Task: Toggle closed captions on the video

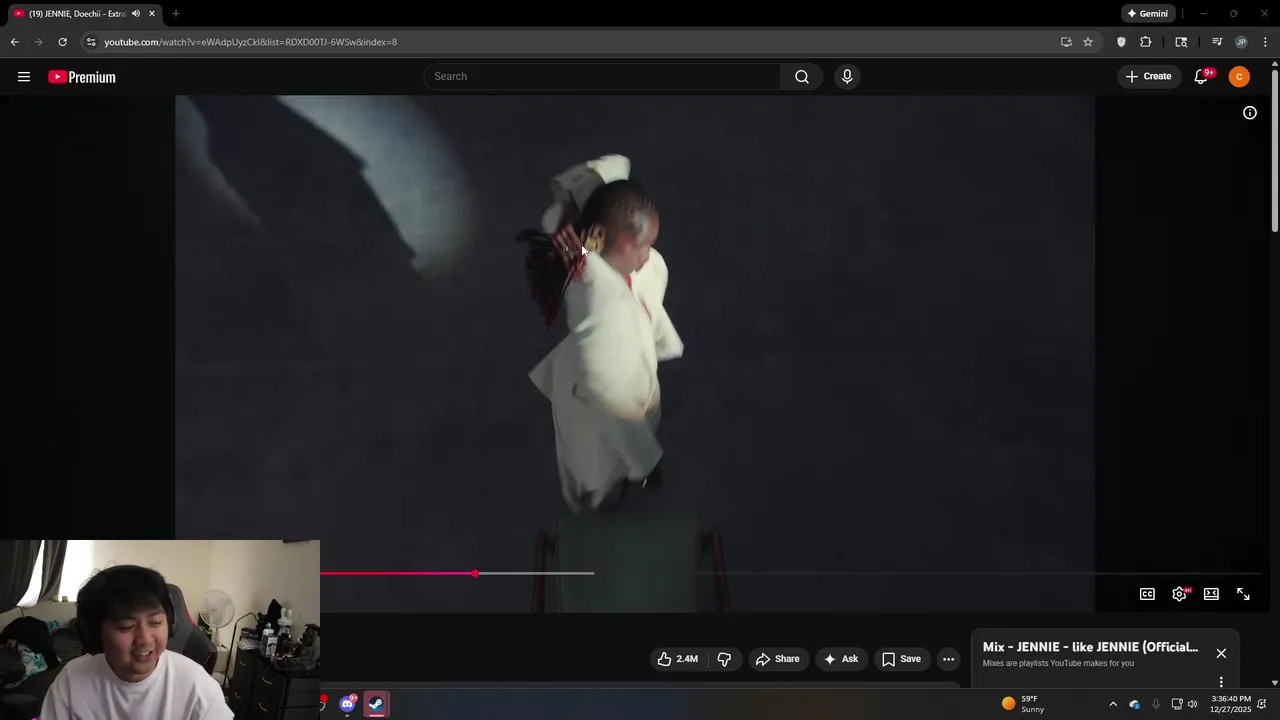Action: tap(1147, 594)
